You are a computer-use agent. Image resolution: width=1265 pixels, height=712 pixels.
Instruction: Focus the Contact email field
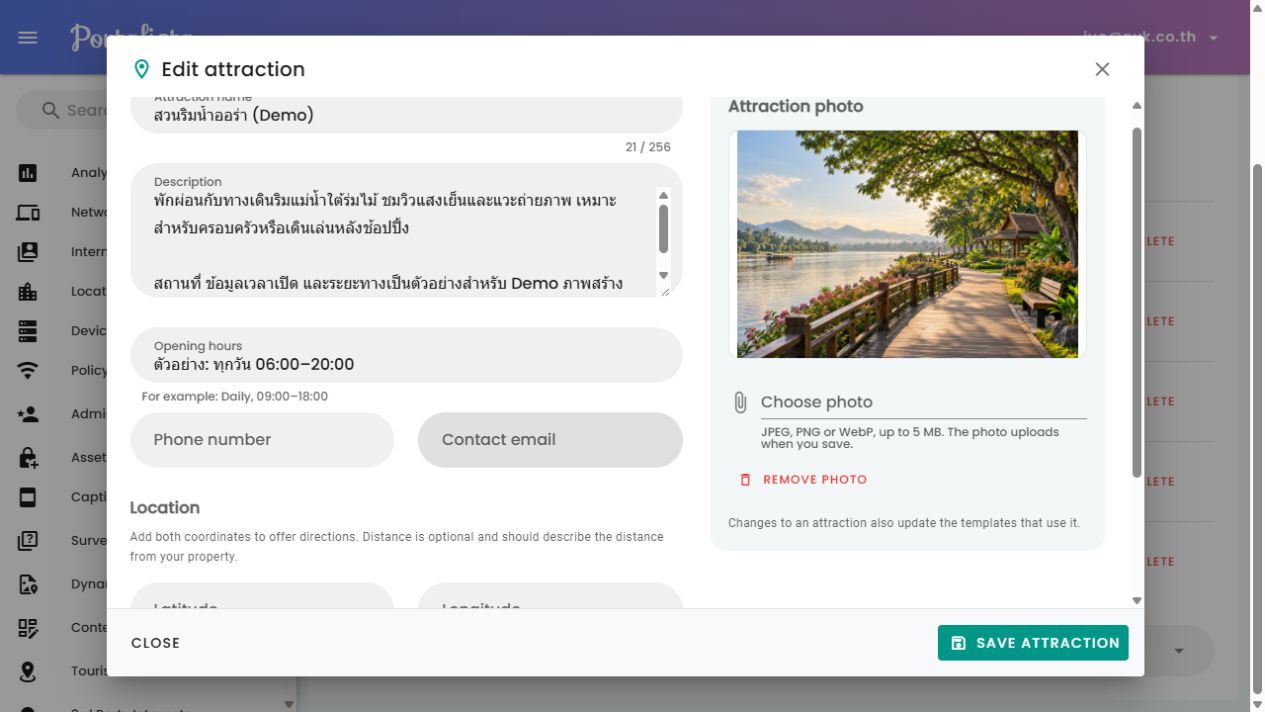point(550,440)
